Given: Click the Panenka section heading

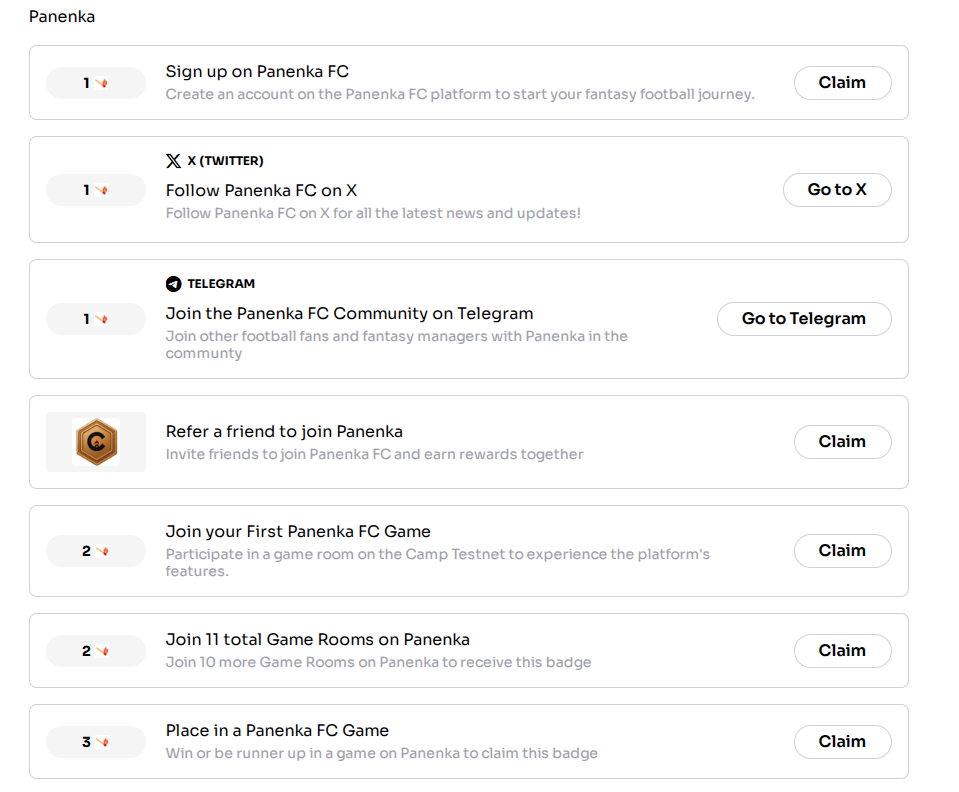Looking at the screenshot, I should click(x=62, y=17).
